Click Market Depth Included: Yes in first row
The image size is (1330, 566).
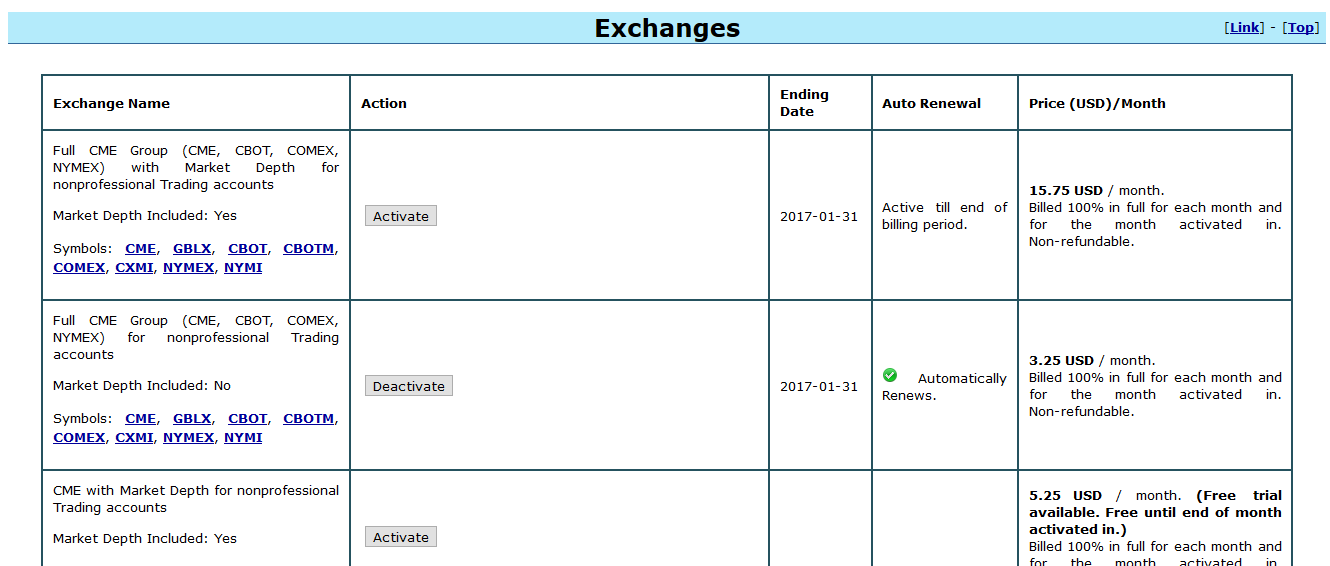pyautogui.click(x=145, y=215)
